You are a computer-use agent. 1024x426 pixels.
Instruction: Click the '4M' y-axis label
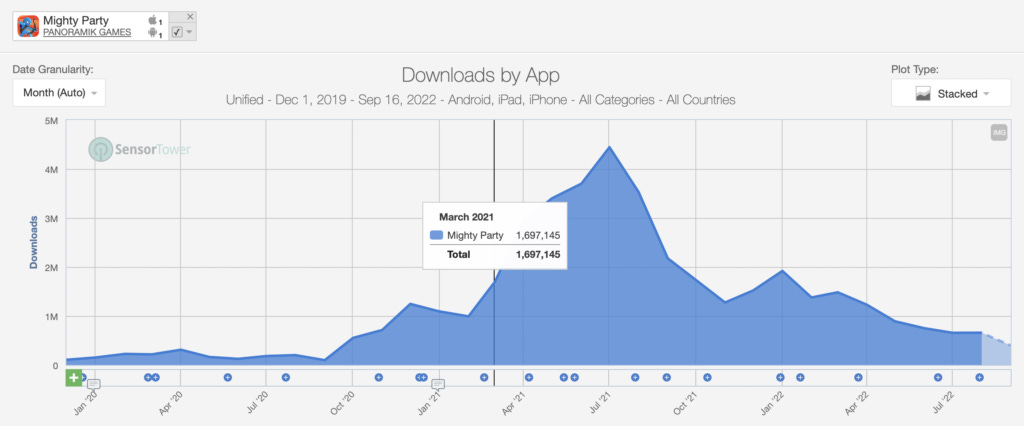52,170
